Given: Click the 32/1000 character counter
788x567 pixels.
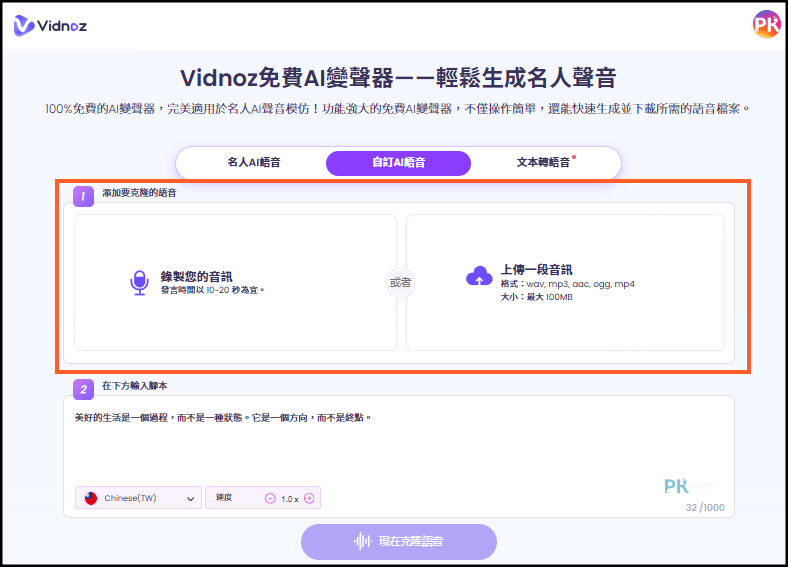Looking at the screenshot, I should coord(705,508).
